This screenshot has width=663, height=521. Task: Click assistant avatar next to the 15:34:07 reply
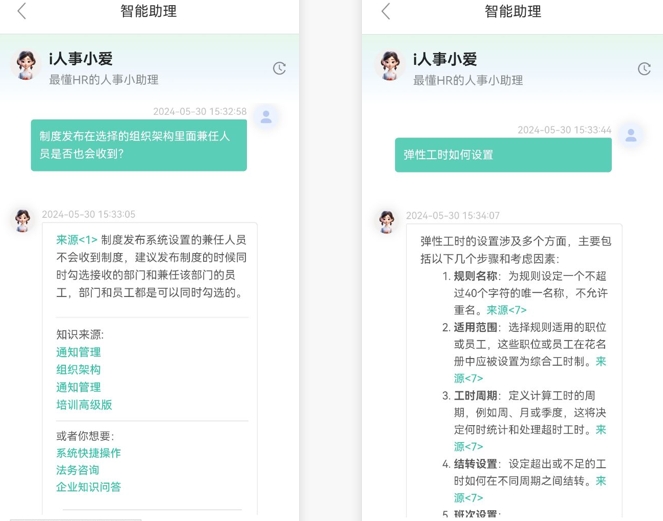click(x=387, y=222)
